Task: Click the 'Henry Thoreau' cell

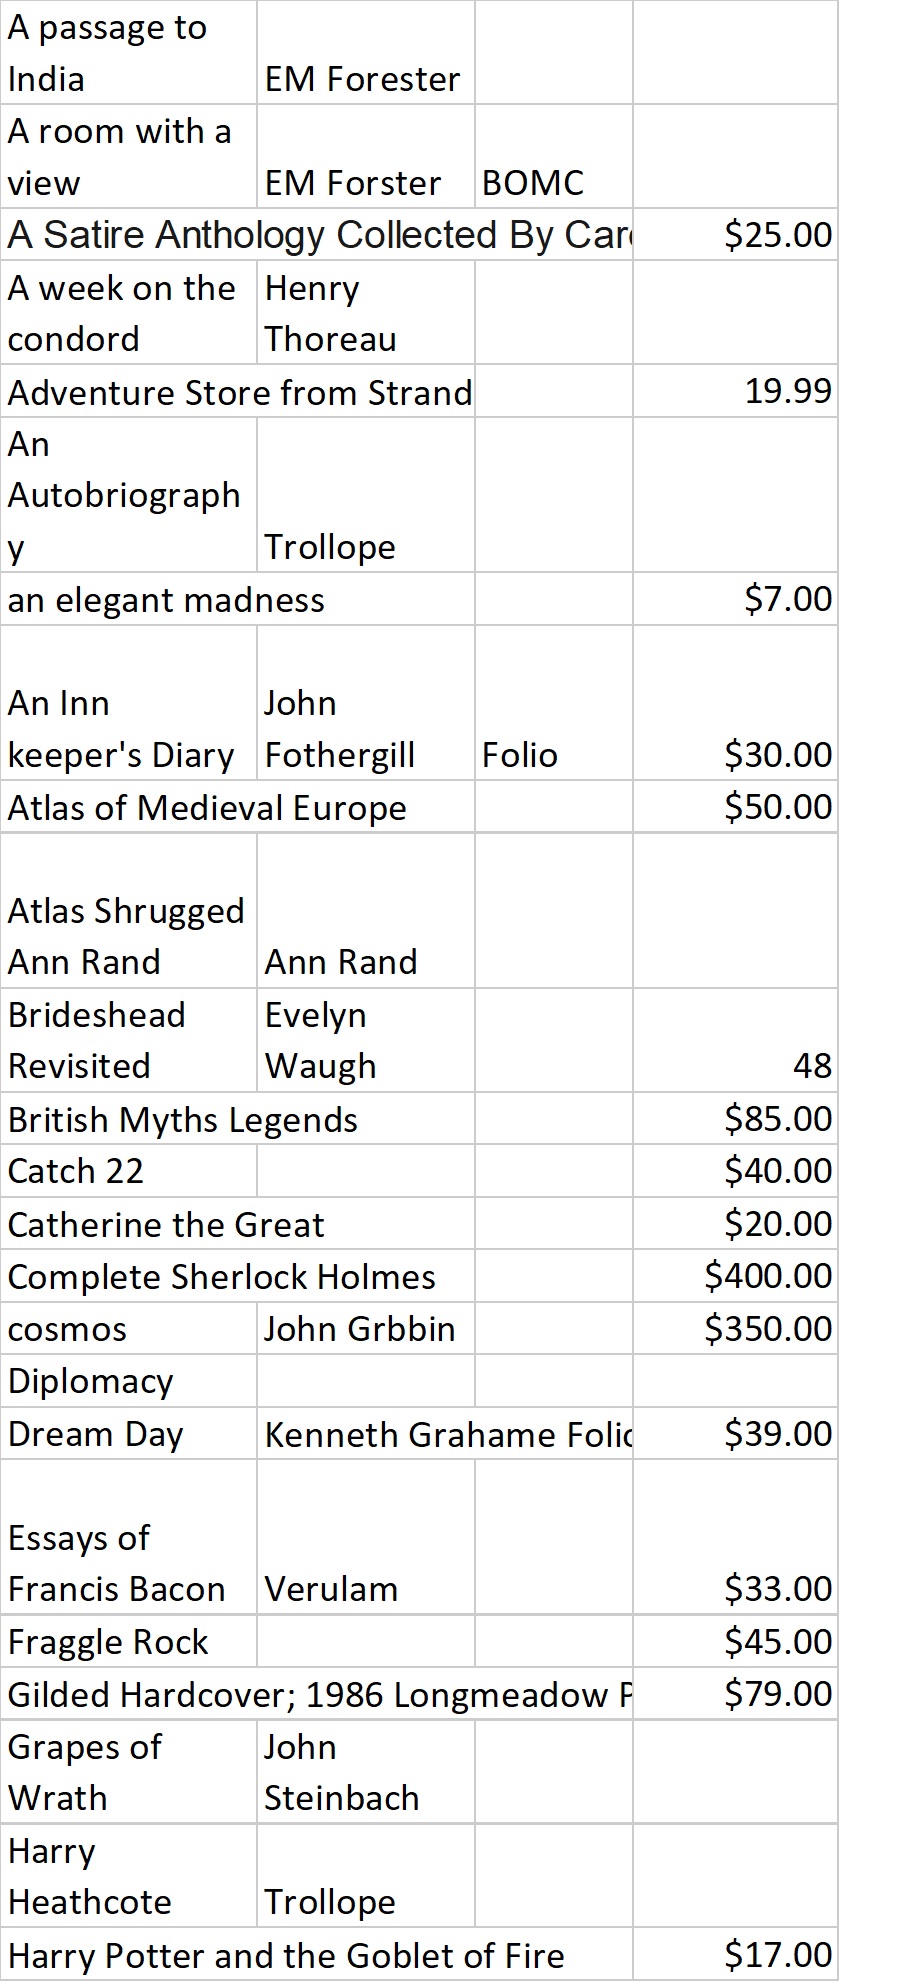Action: (x=364, y=313)
